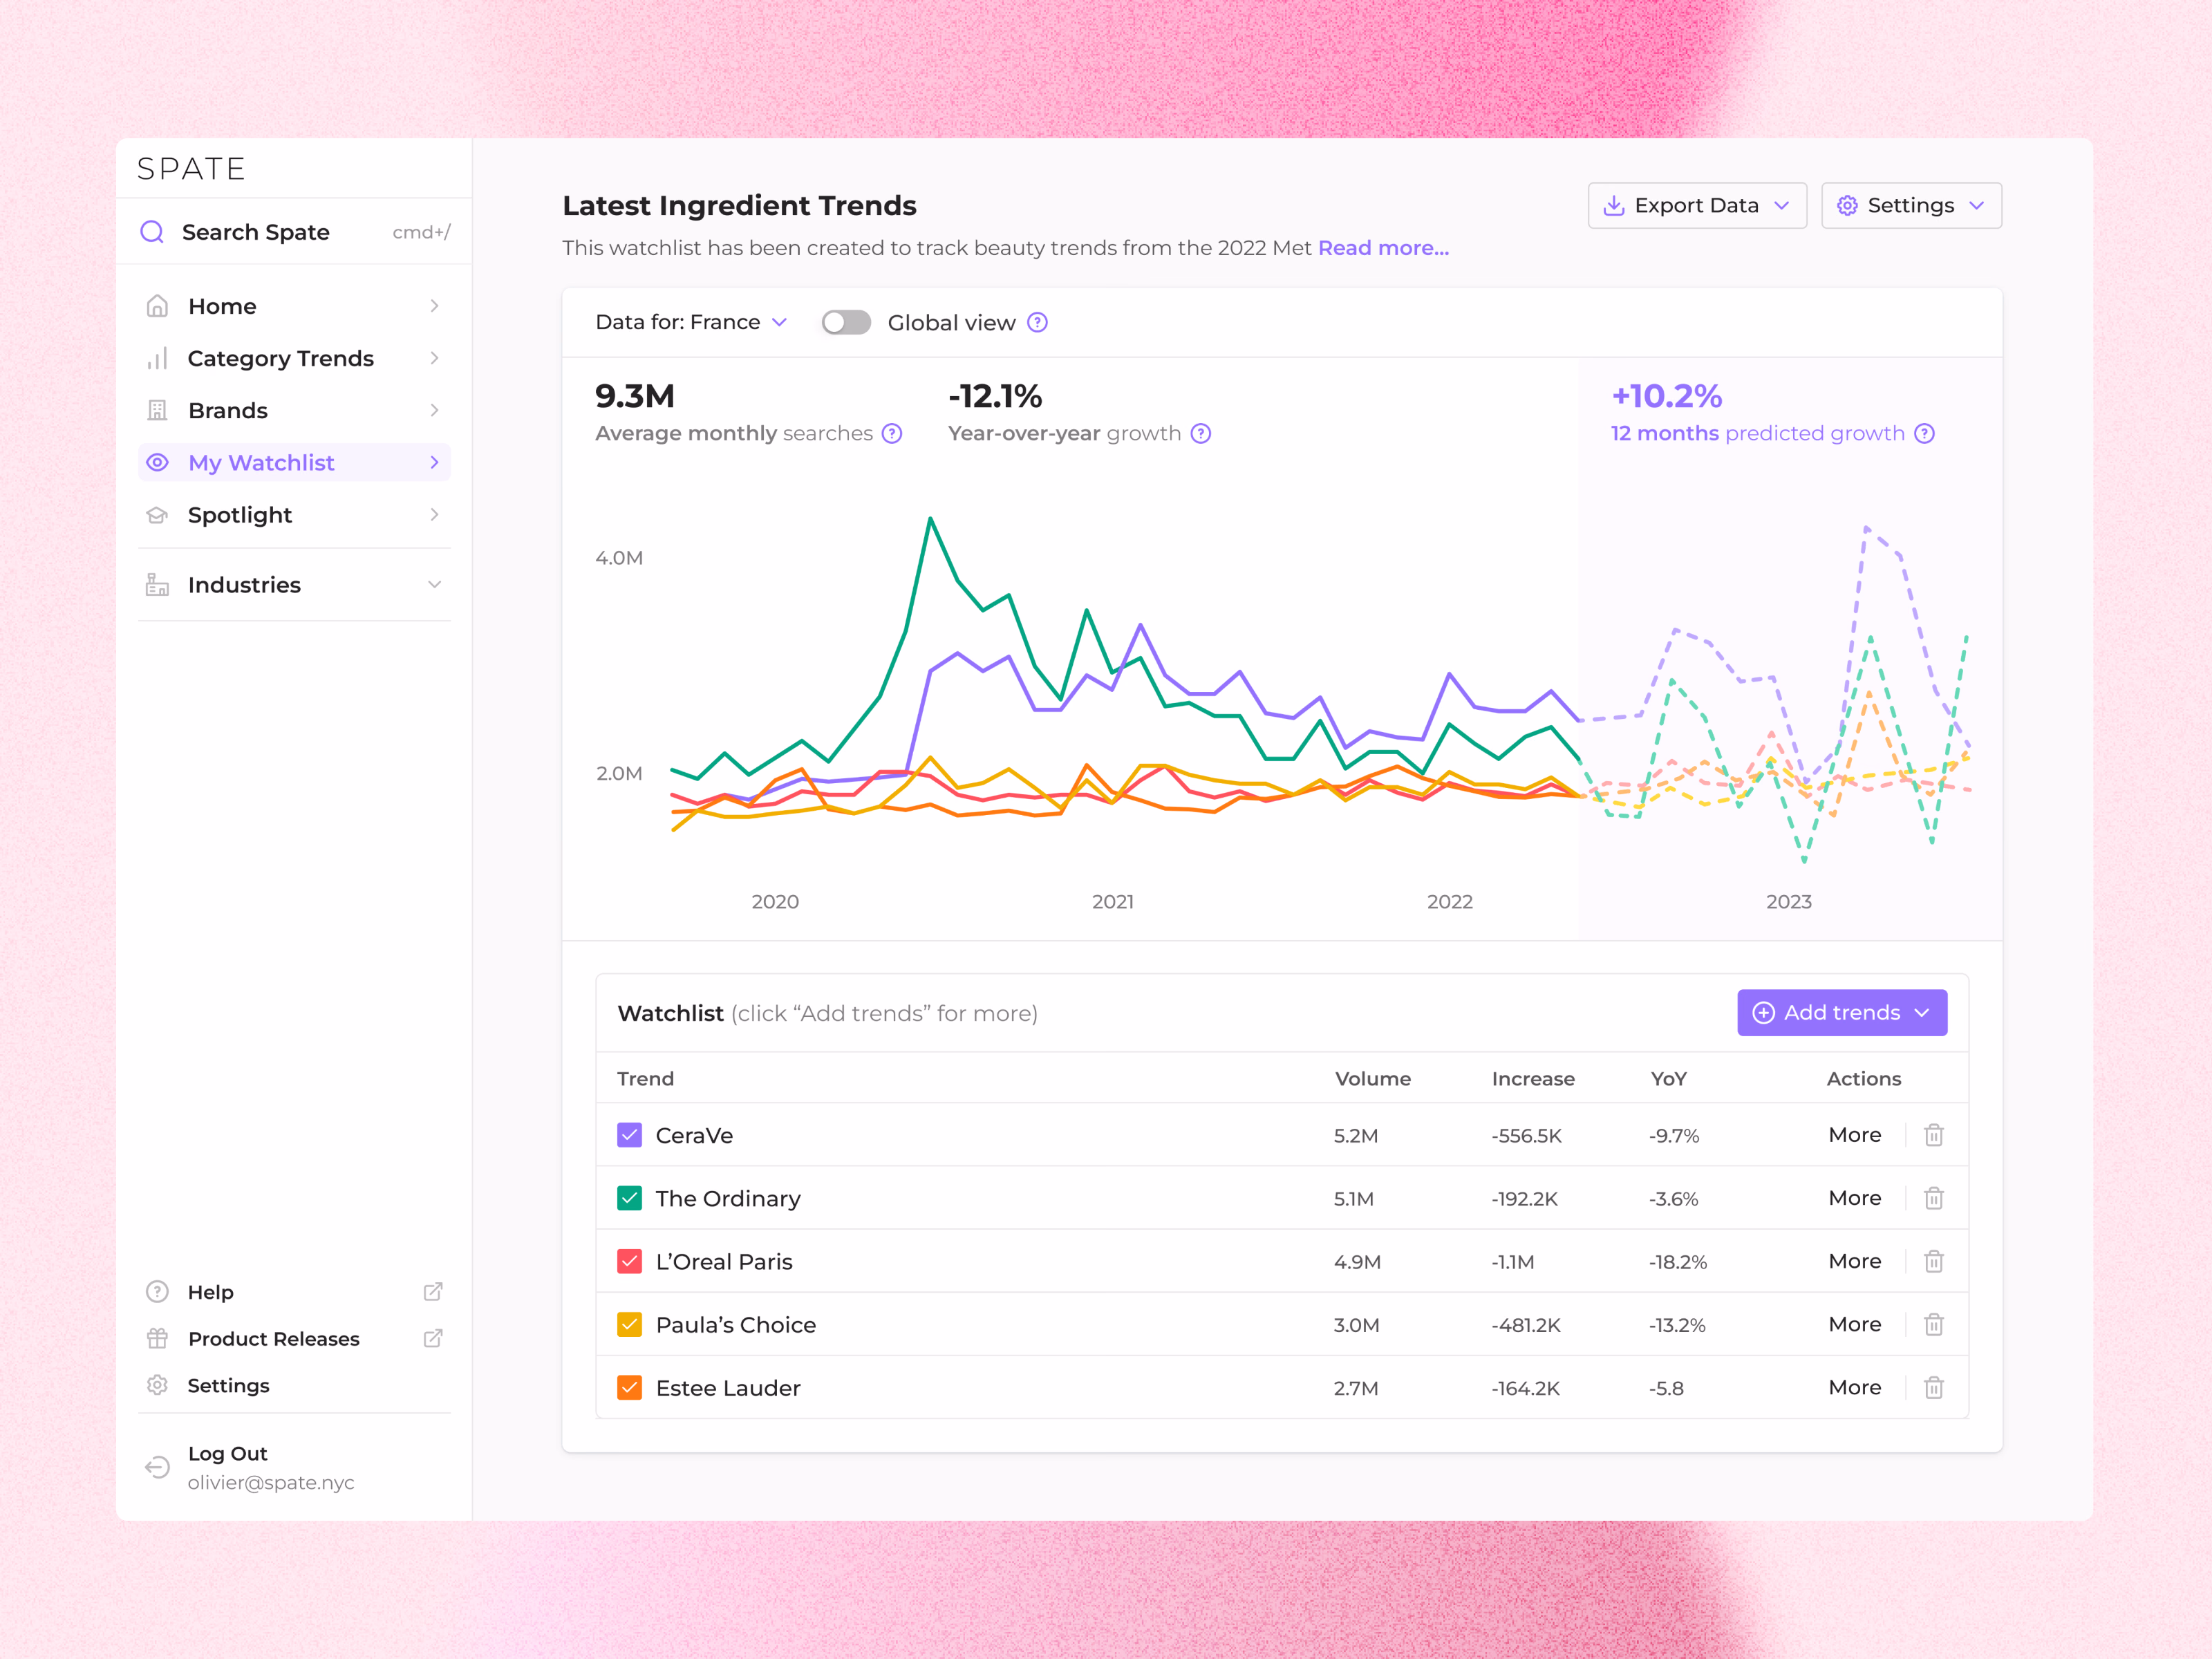
Task: Uncheck the Paula's Choice checkbox
Action: click(x=630, y=1324)
